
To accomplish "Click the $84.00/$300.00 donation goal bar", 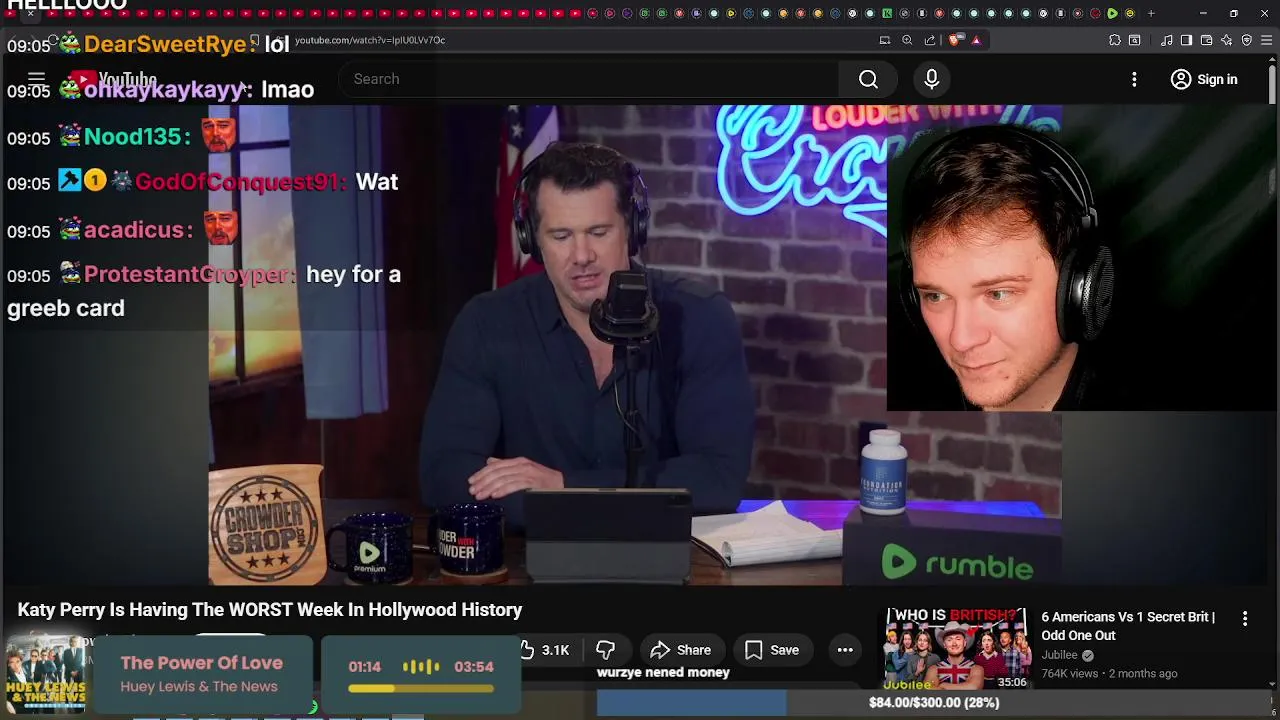I will click(934, 703).
